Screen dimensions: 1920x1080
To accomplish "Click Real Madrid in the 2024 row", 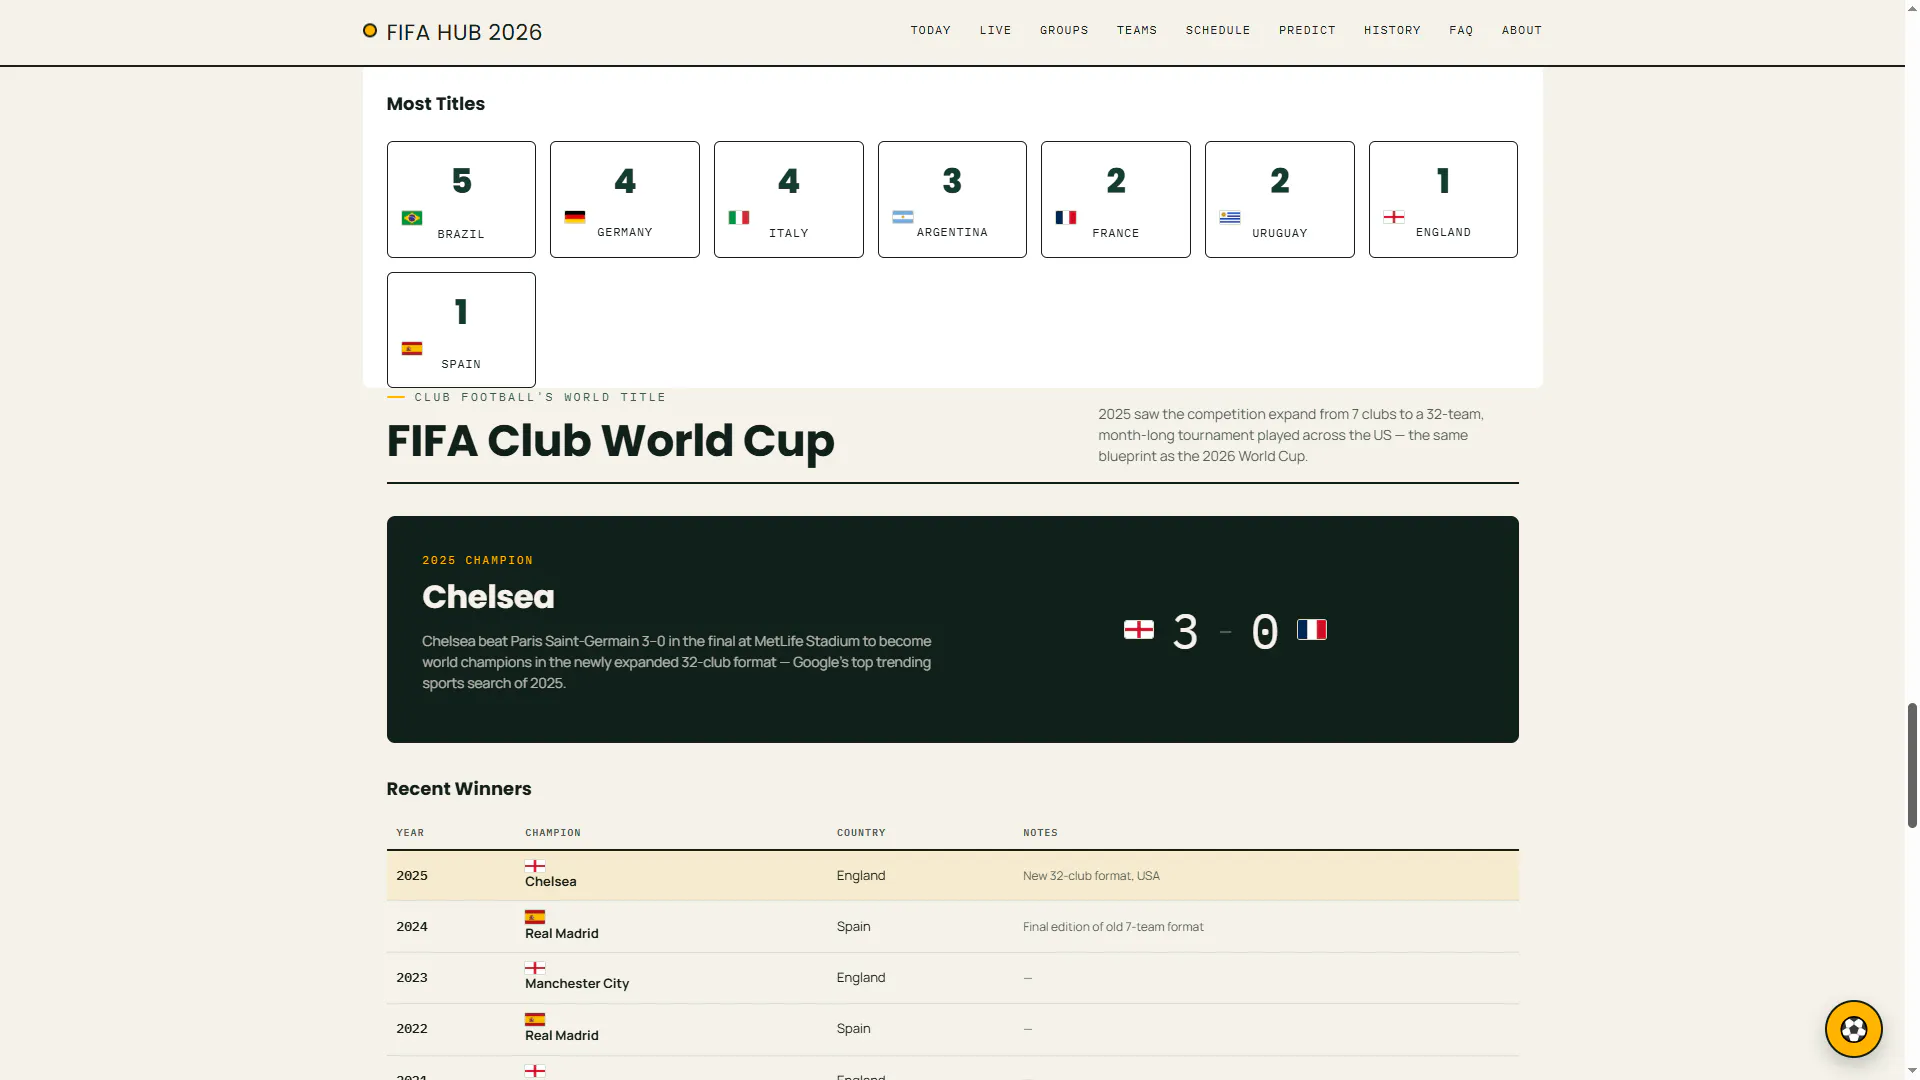I will [562, 934].
